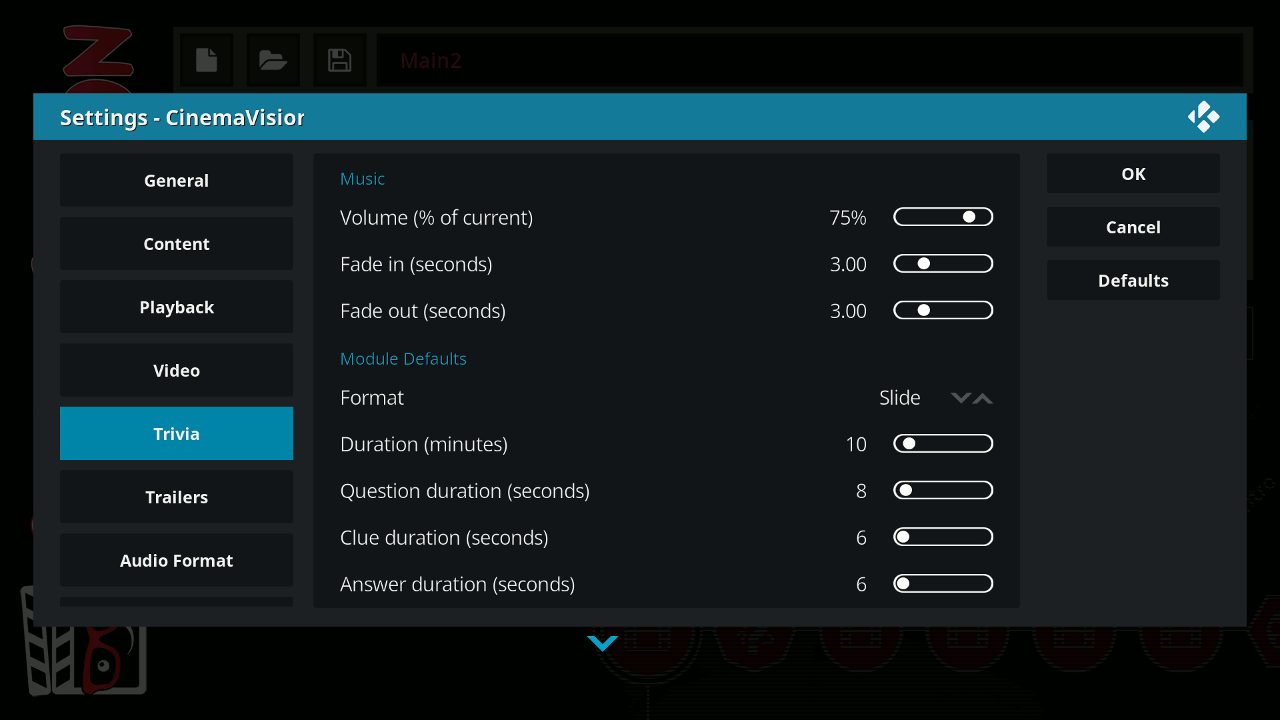Open the General settings category

click(x=176, y=181)
